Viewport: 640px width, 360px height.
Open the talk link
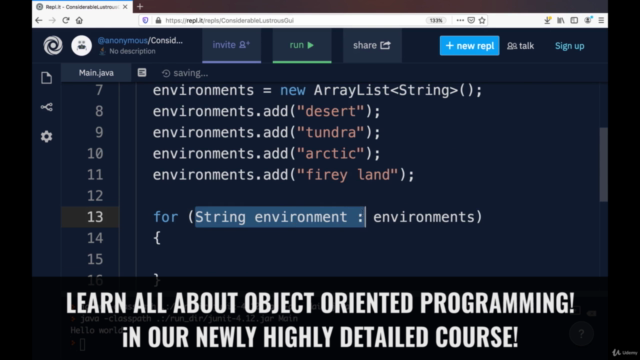[x=520, y=46]
